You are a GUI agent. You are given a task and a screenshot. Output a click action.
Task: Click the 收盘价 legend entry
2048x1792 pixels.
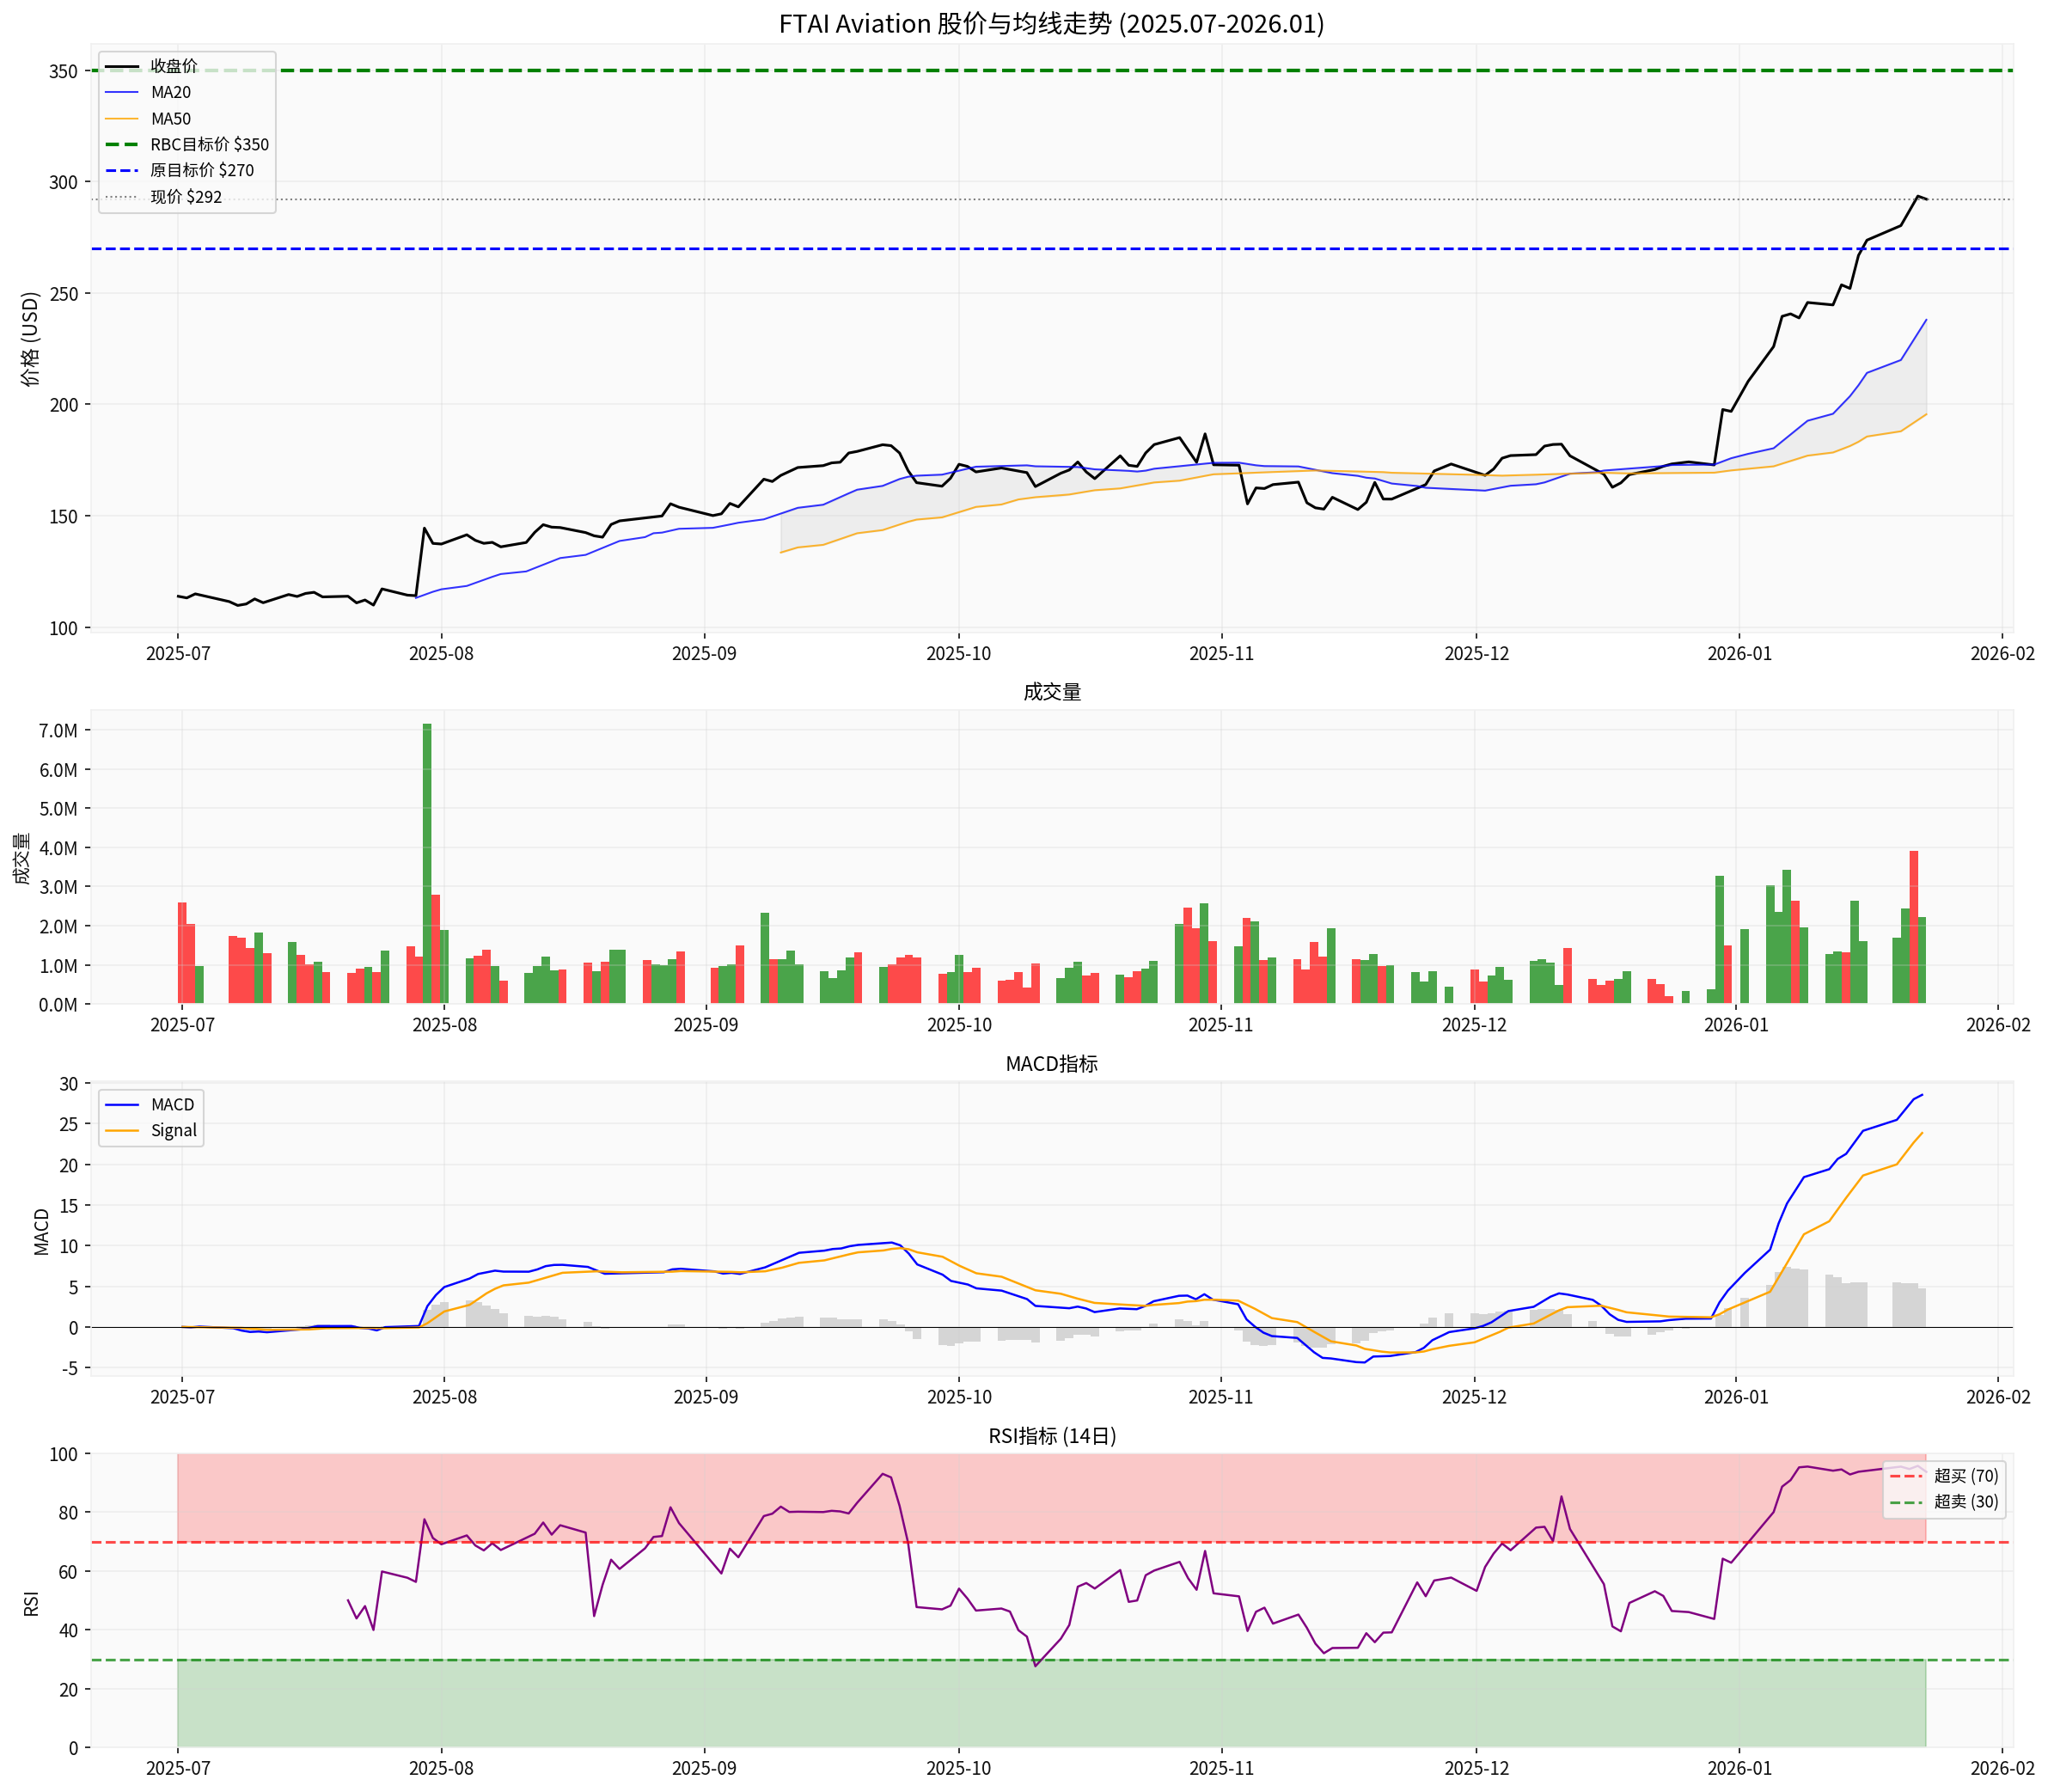click(x=173, y=66)
